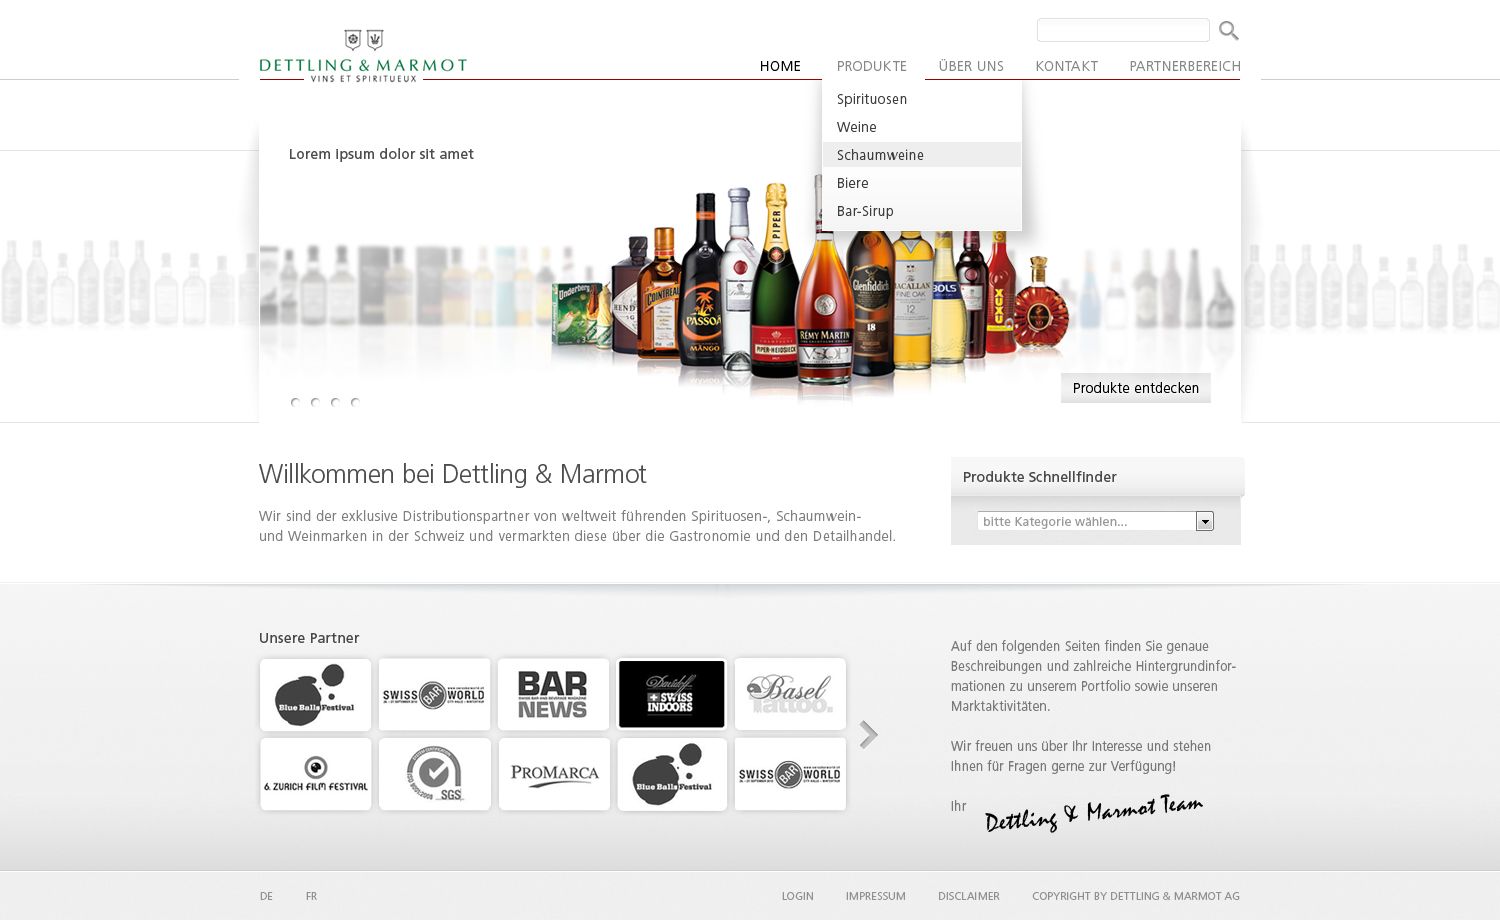
Task: Select the fourth slider pagination dot
Action: (x=355, y=402)
